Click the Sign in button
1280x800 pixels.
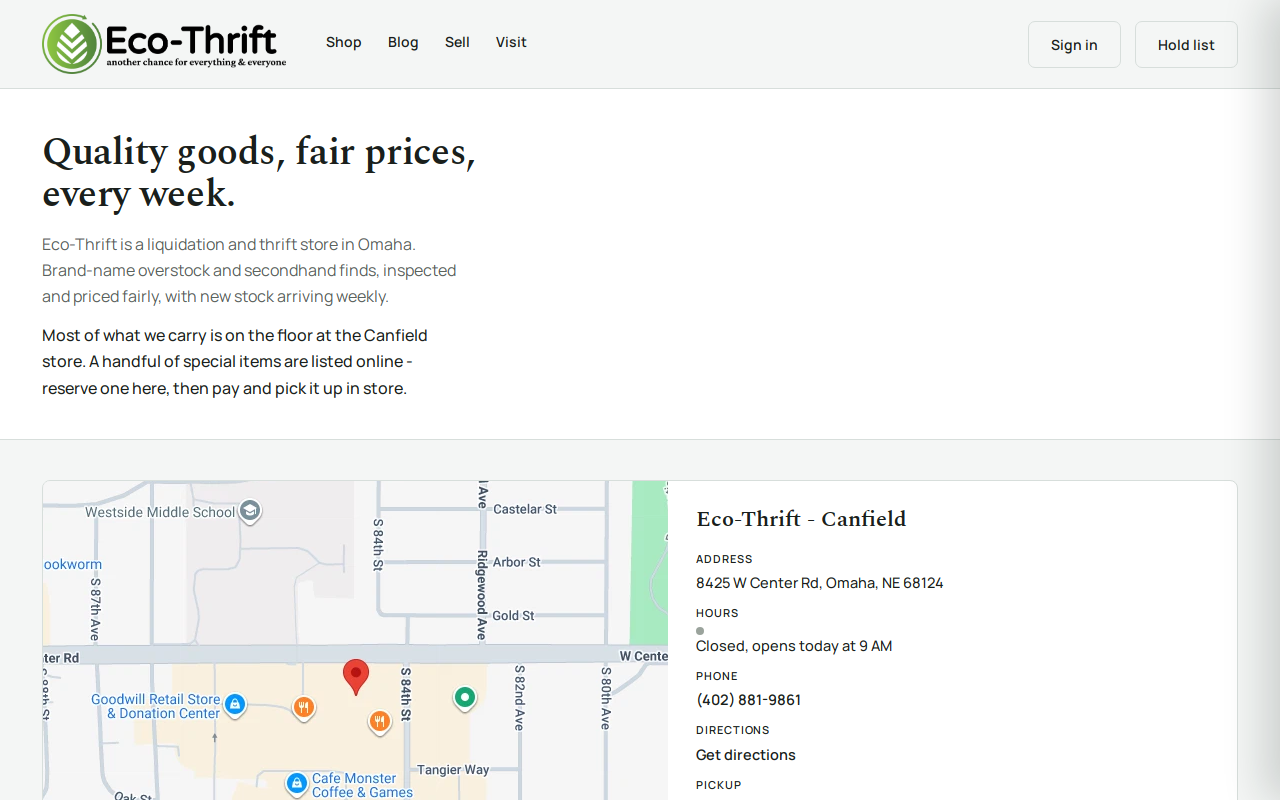(1074, 45)
